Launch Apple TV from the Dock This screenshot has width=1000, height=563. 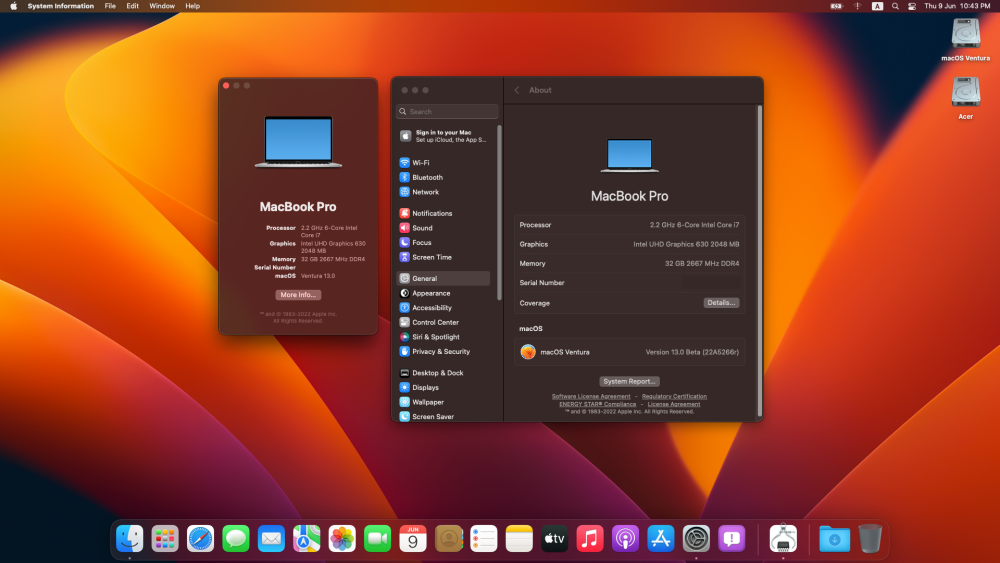tap(554, 539)
